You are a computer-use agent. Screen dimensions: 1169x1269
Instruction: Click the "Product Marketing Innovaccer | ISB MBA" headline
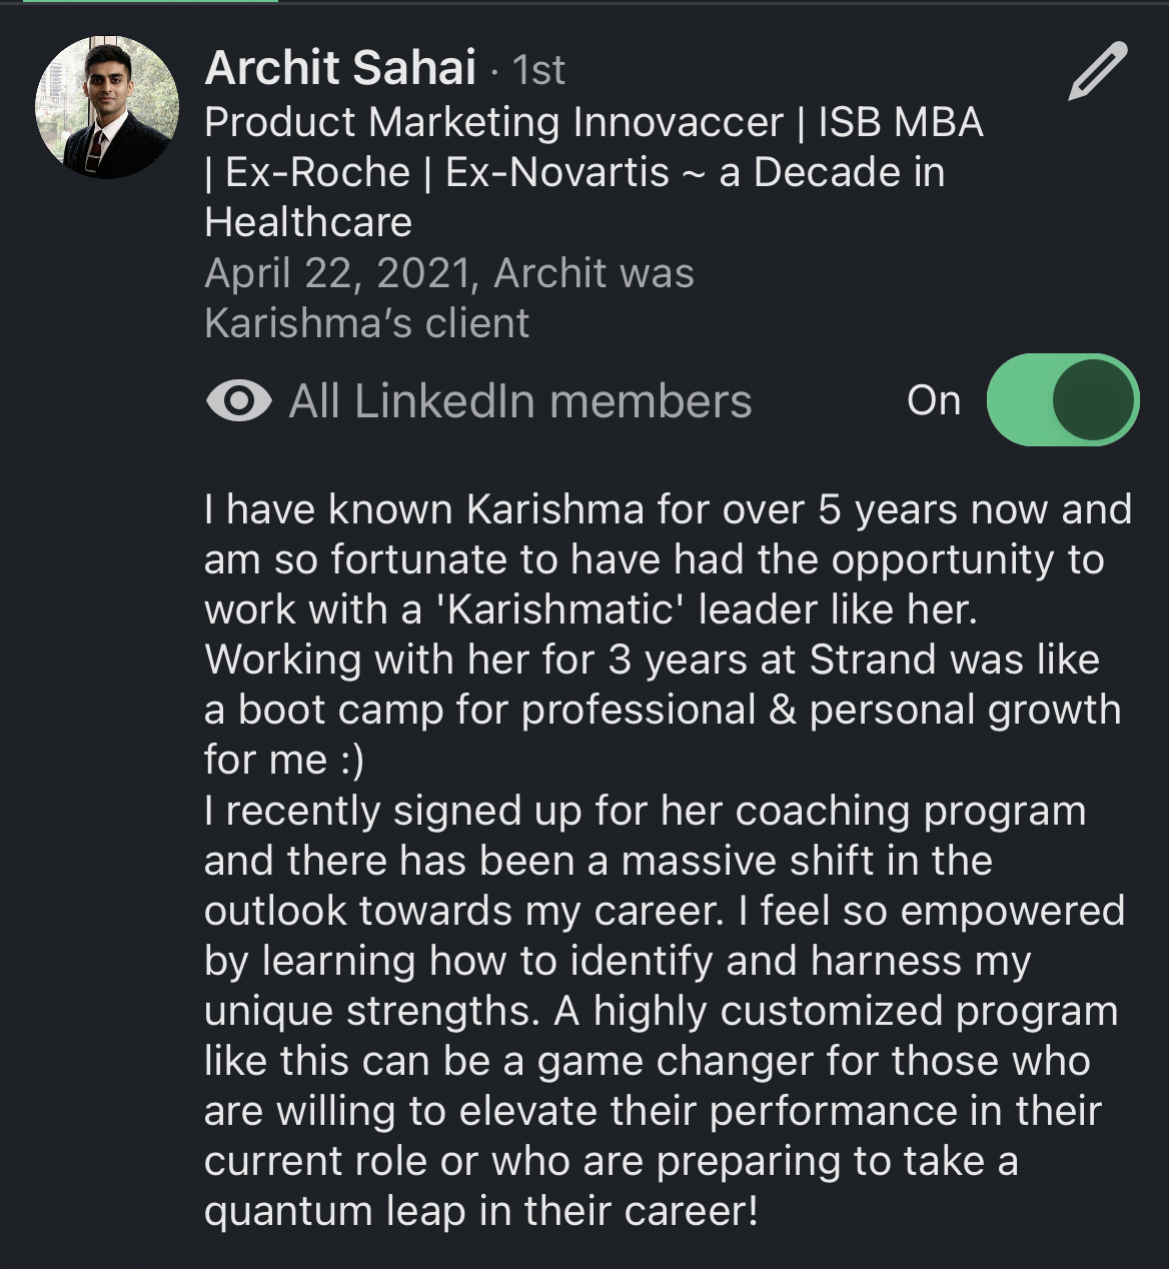[593, 122]
